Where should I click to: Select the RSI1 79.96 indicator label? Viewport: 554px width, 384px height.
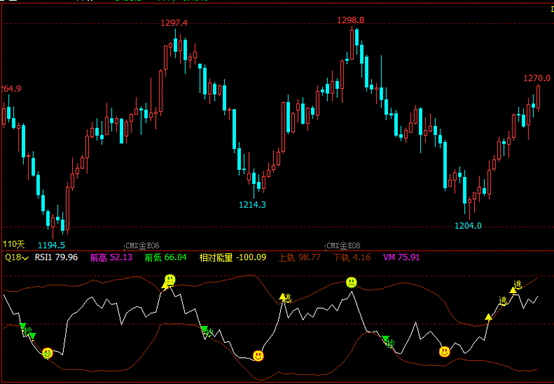click(x=56, y=257)
